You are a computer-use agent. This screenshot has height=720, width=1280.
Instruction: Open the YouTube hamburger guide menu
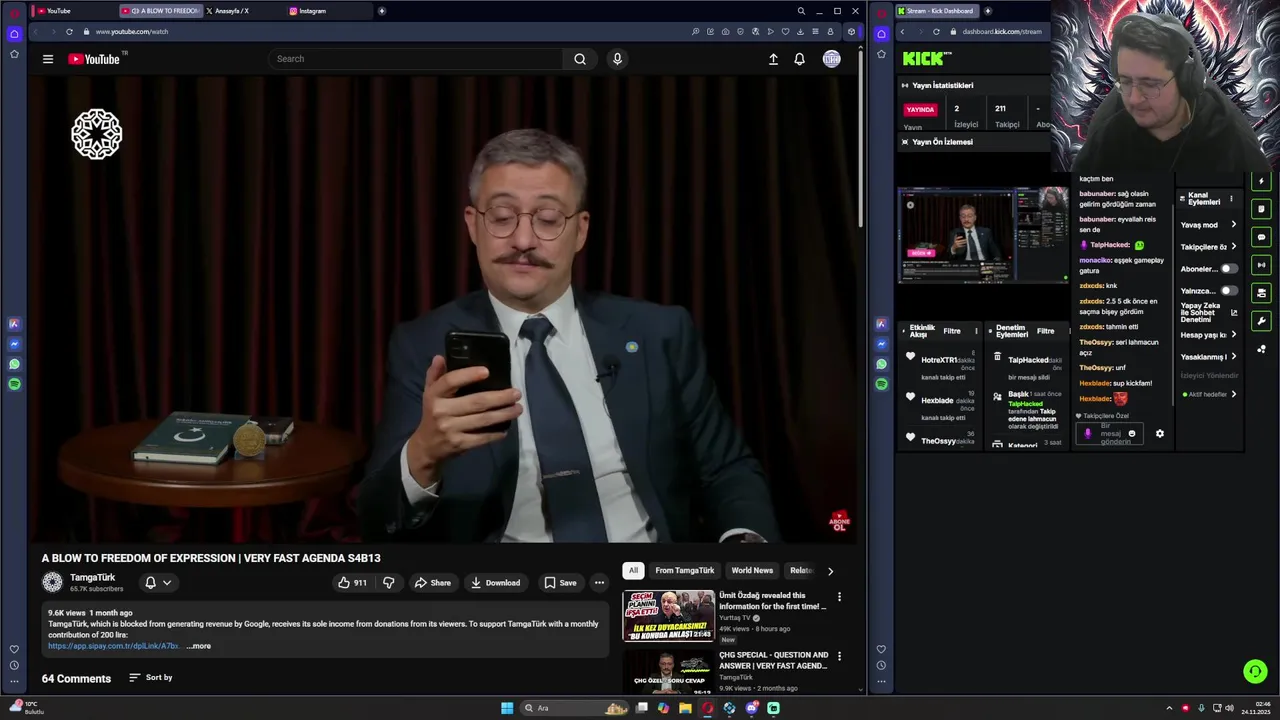point(47,59)
